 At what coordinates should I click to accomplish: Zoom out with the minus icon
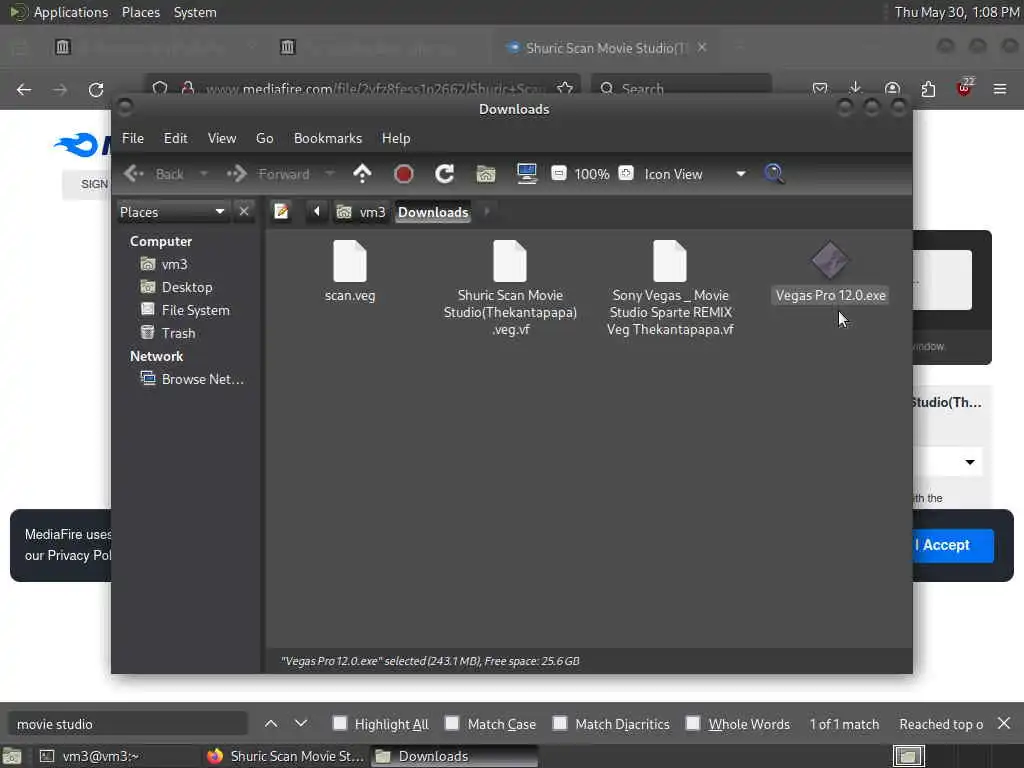(x=558, y=173)
